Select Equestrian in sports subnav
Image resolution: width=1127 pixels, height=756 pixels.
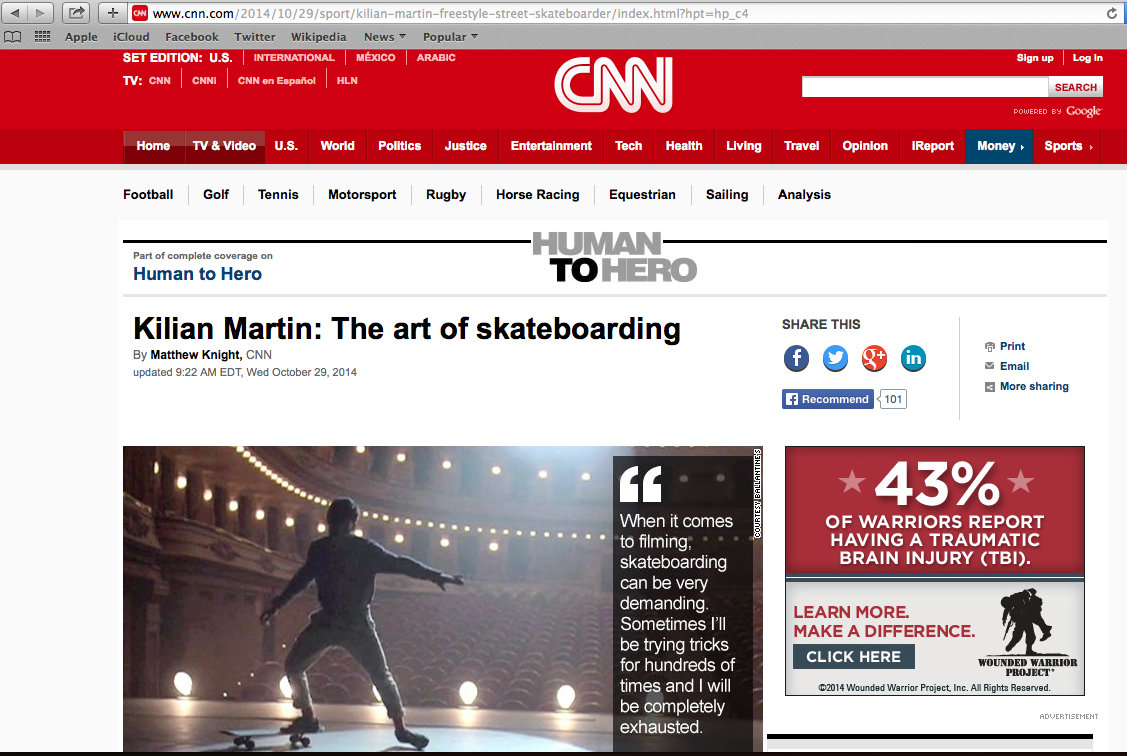642,195
